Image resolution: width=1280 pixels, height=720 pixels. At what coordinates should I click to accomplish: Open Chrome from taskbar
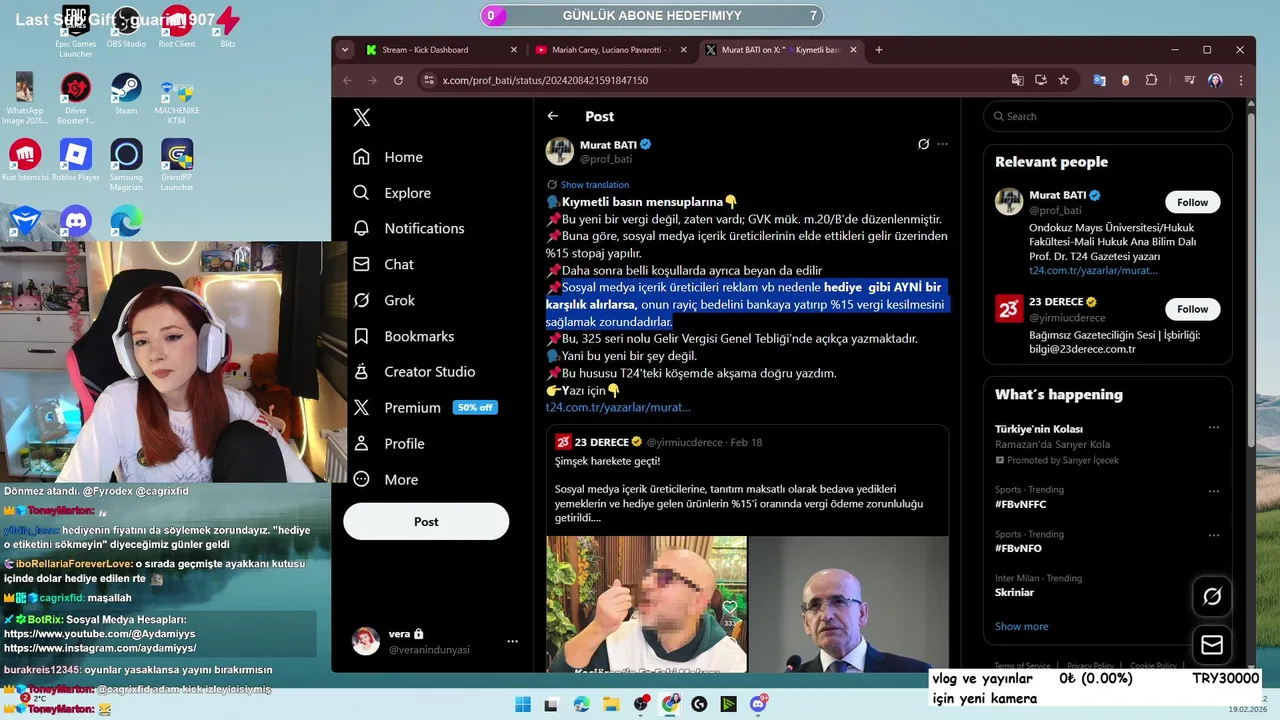click(x=670, y=705)
